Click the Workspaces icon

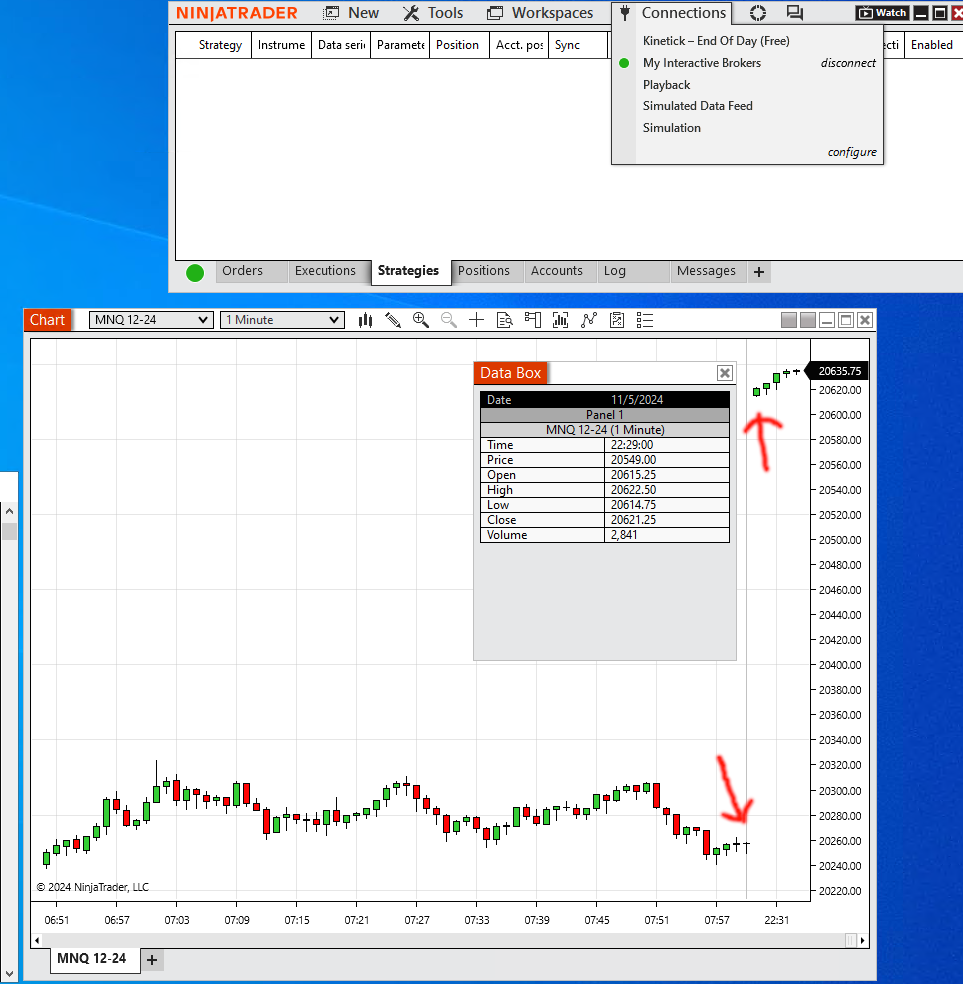tap(495, 13)
